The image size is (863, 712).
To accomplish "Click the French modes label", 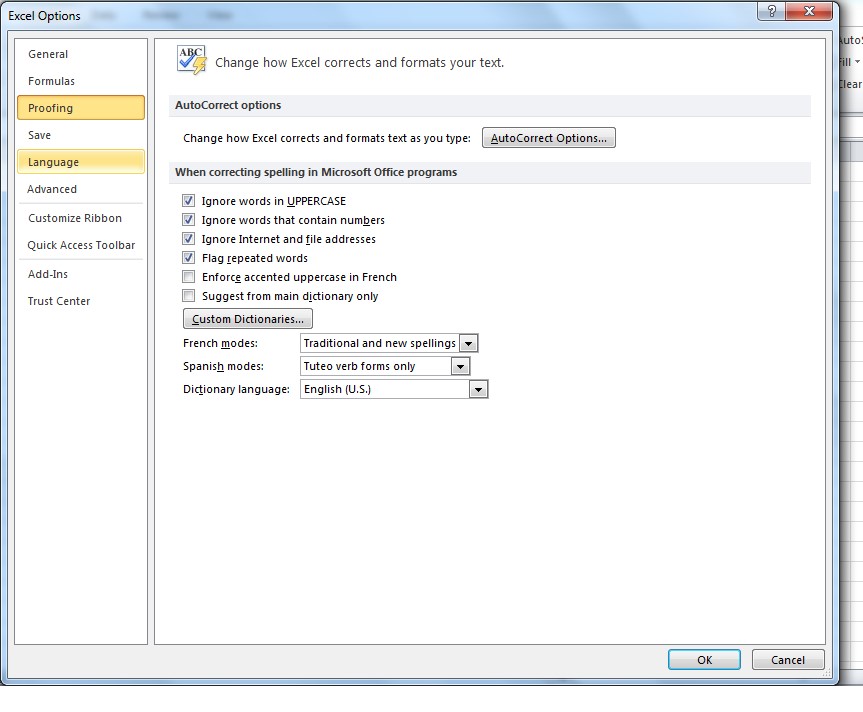I will point(220,343).
